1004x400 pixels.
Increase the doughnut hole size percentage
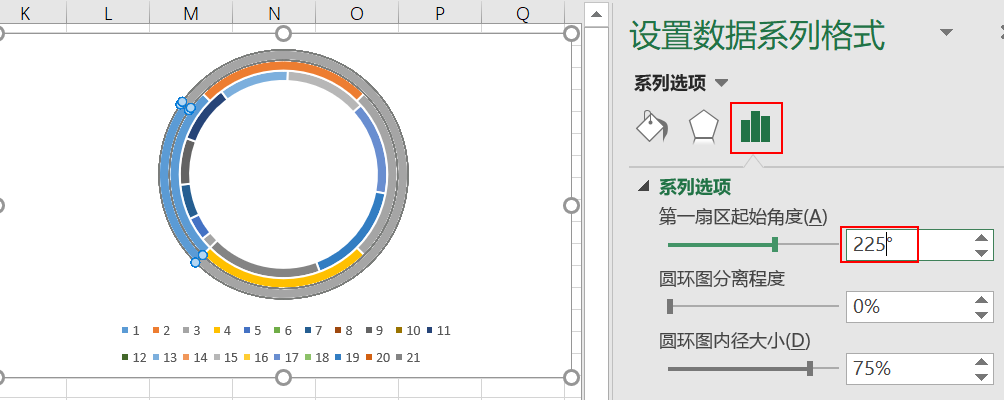point(981,362)
